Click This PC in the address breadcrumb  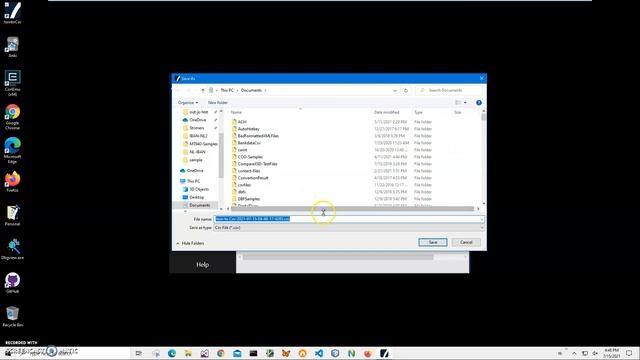coord(227,90)
